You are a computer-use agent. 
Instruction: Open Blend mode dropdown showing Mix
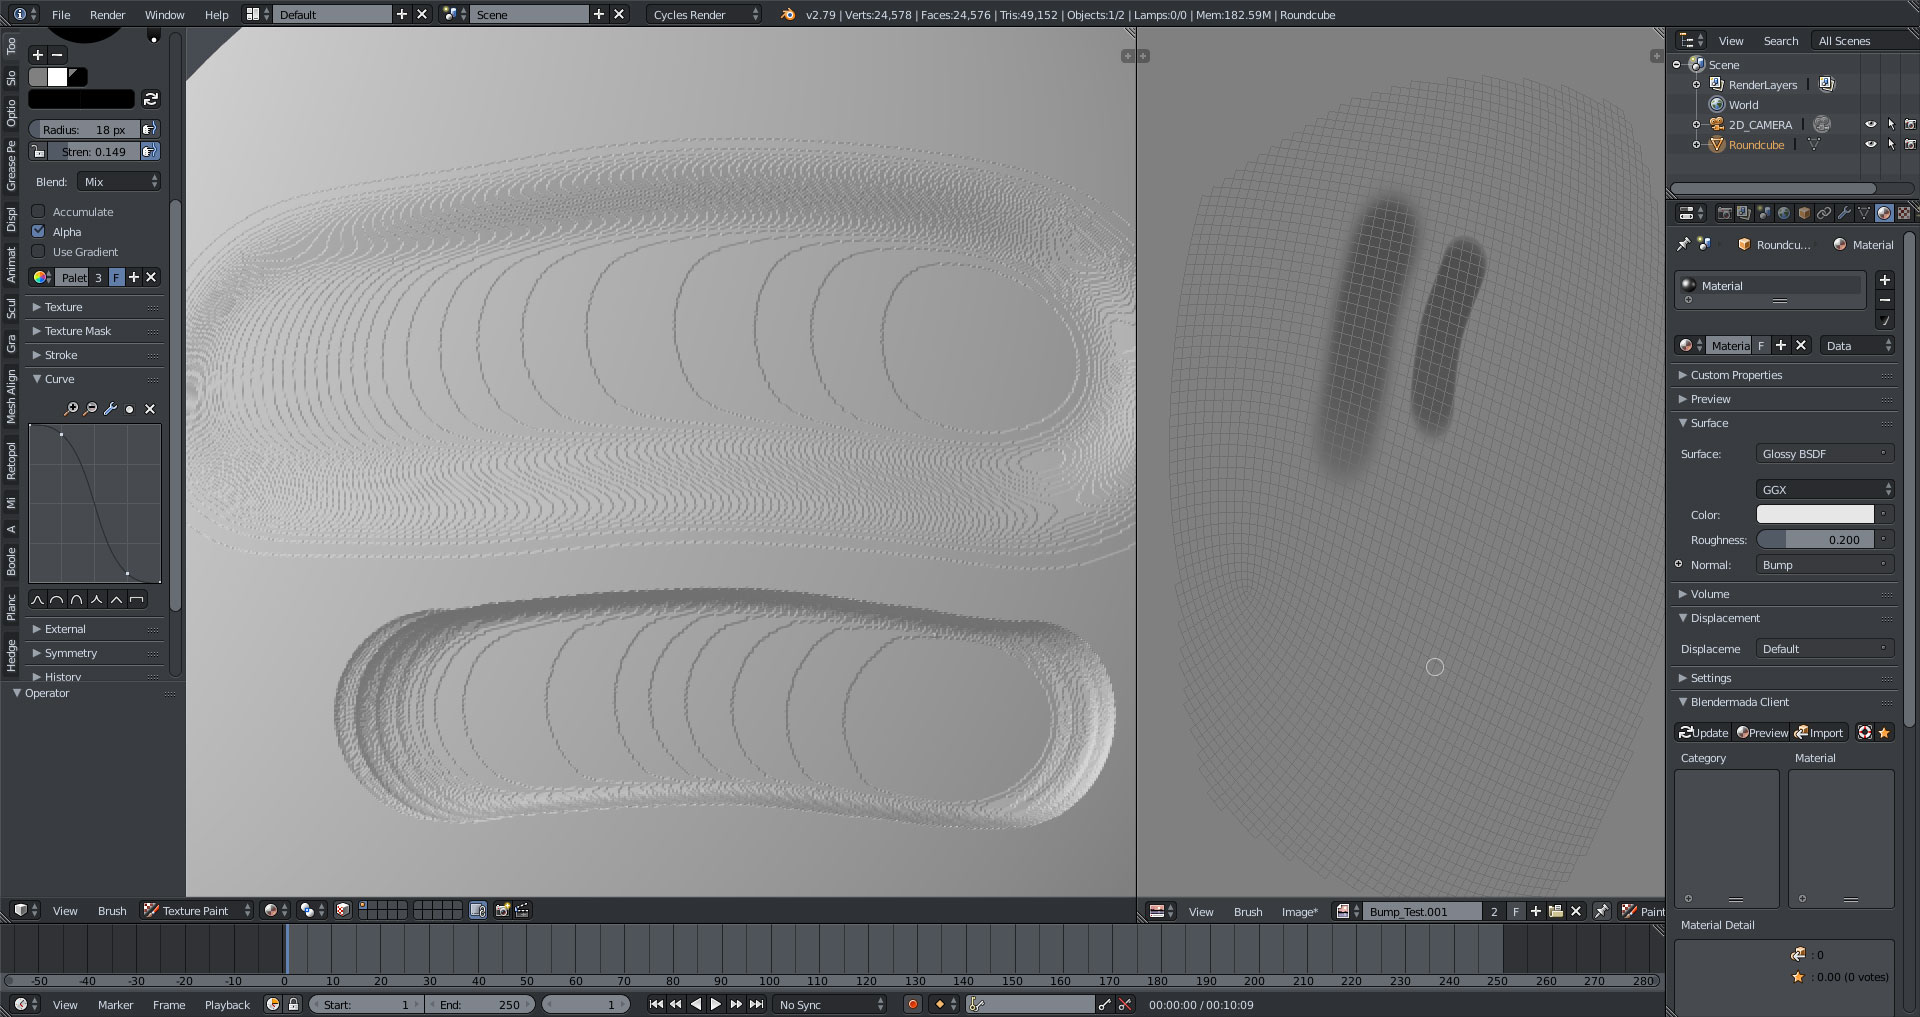tap(119, 182)
